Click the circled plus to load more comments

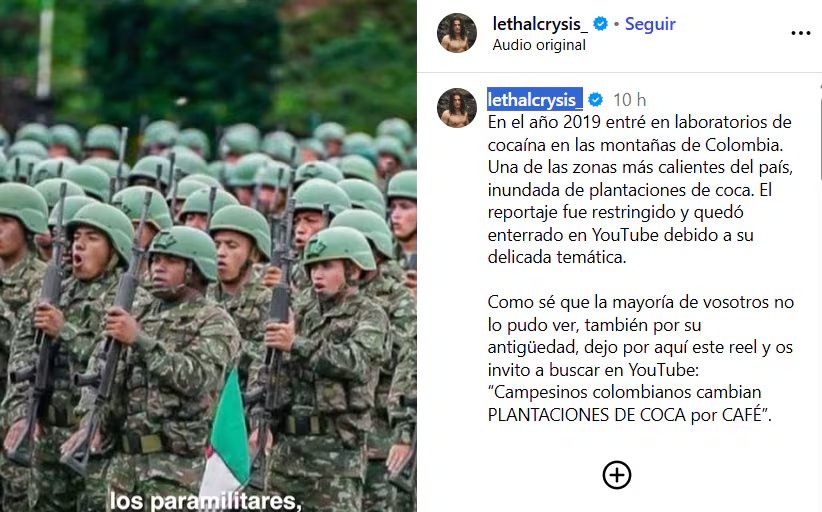616,475
